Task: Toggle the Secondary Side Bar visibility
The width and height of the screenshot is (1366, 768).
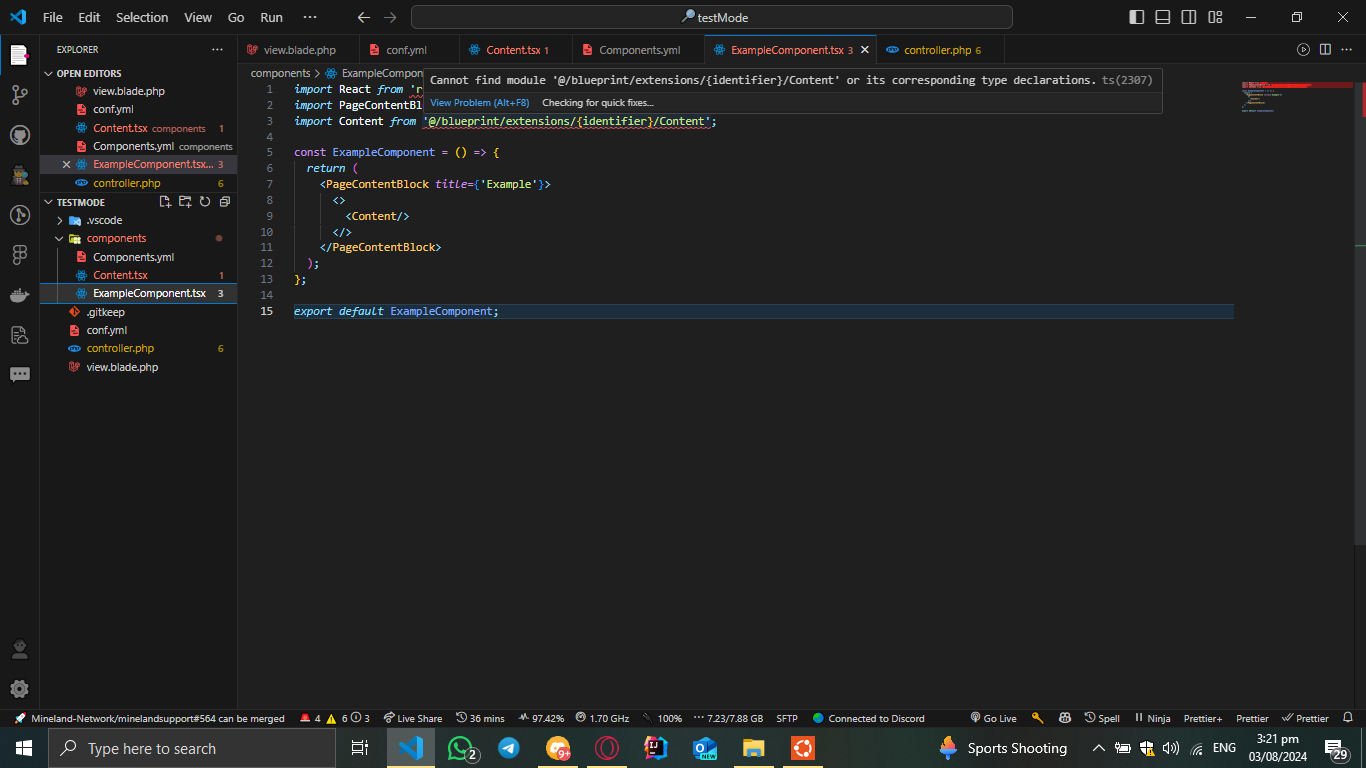Action: [1189, 17]
